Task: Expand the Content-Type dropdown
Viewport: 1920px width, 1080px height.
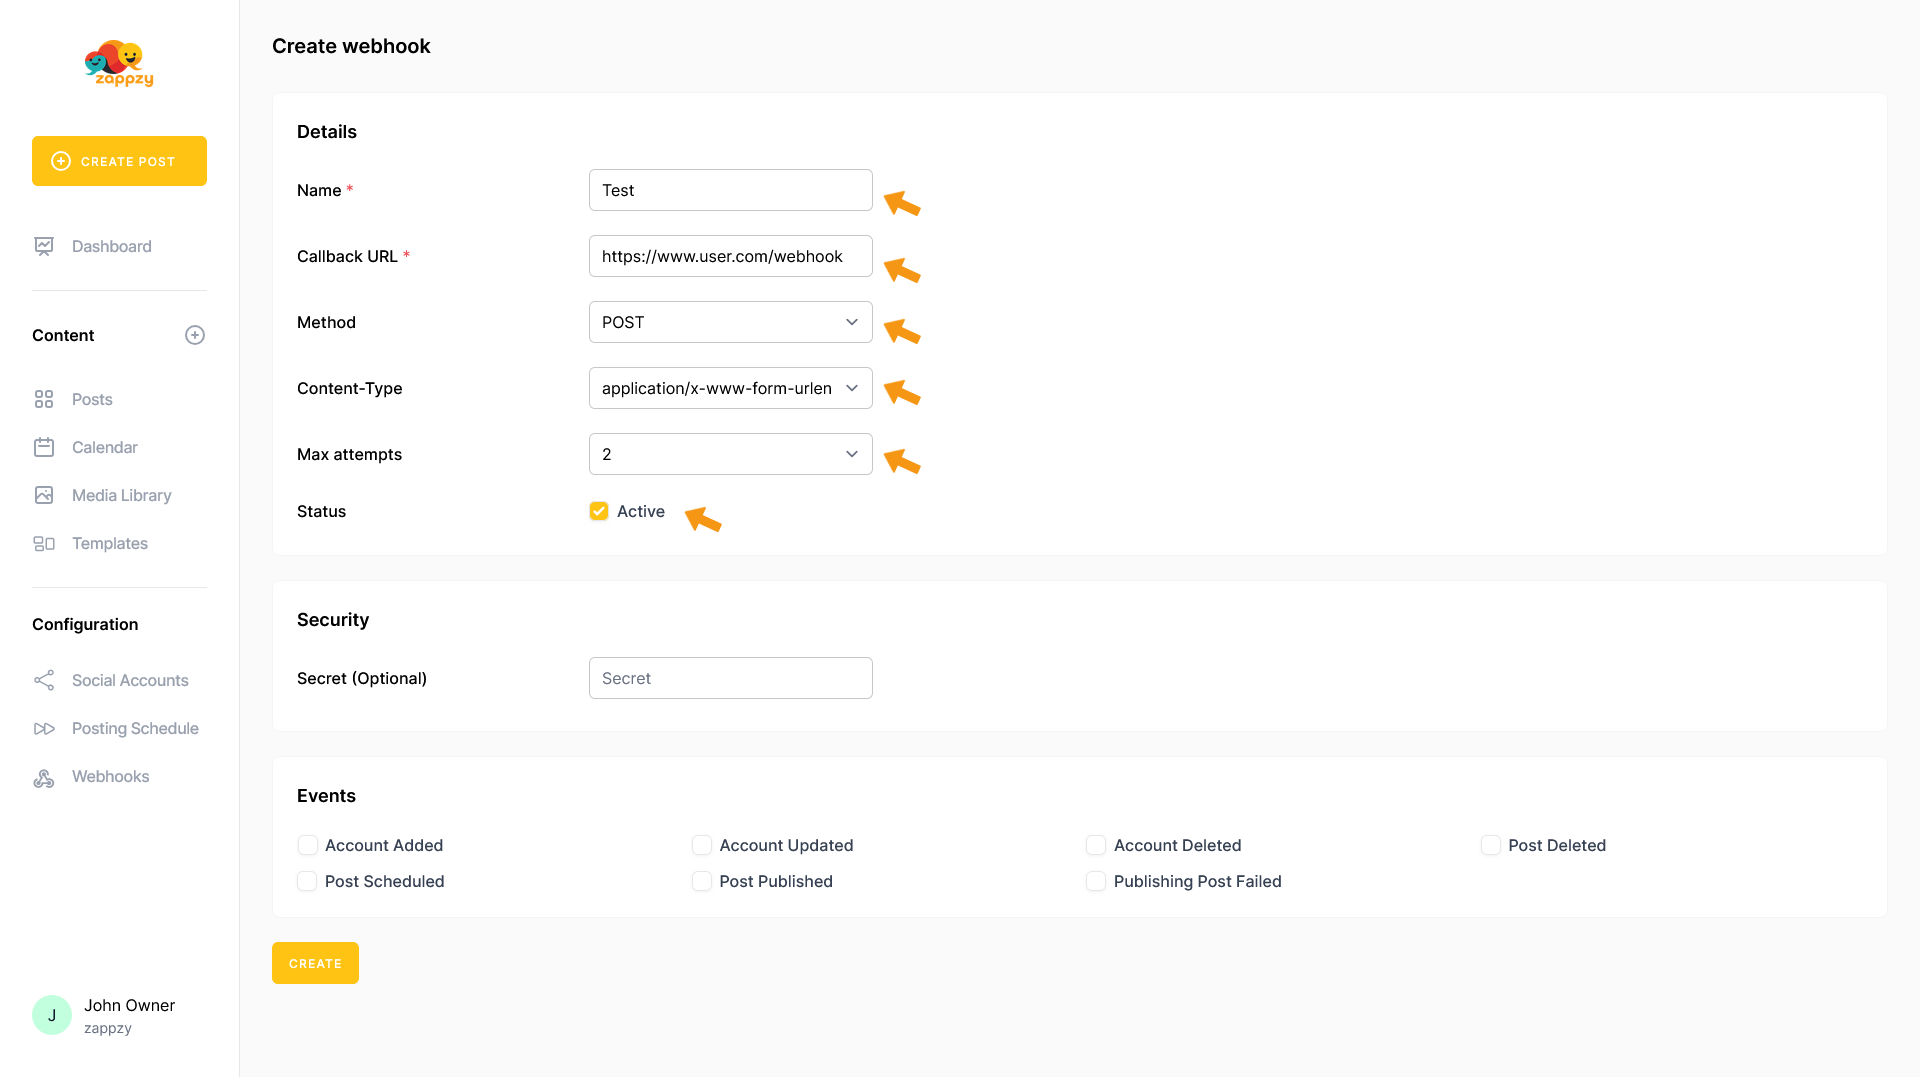Action: point(730,388)
